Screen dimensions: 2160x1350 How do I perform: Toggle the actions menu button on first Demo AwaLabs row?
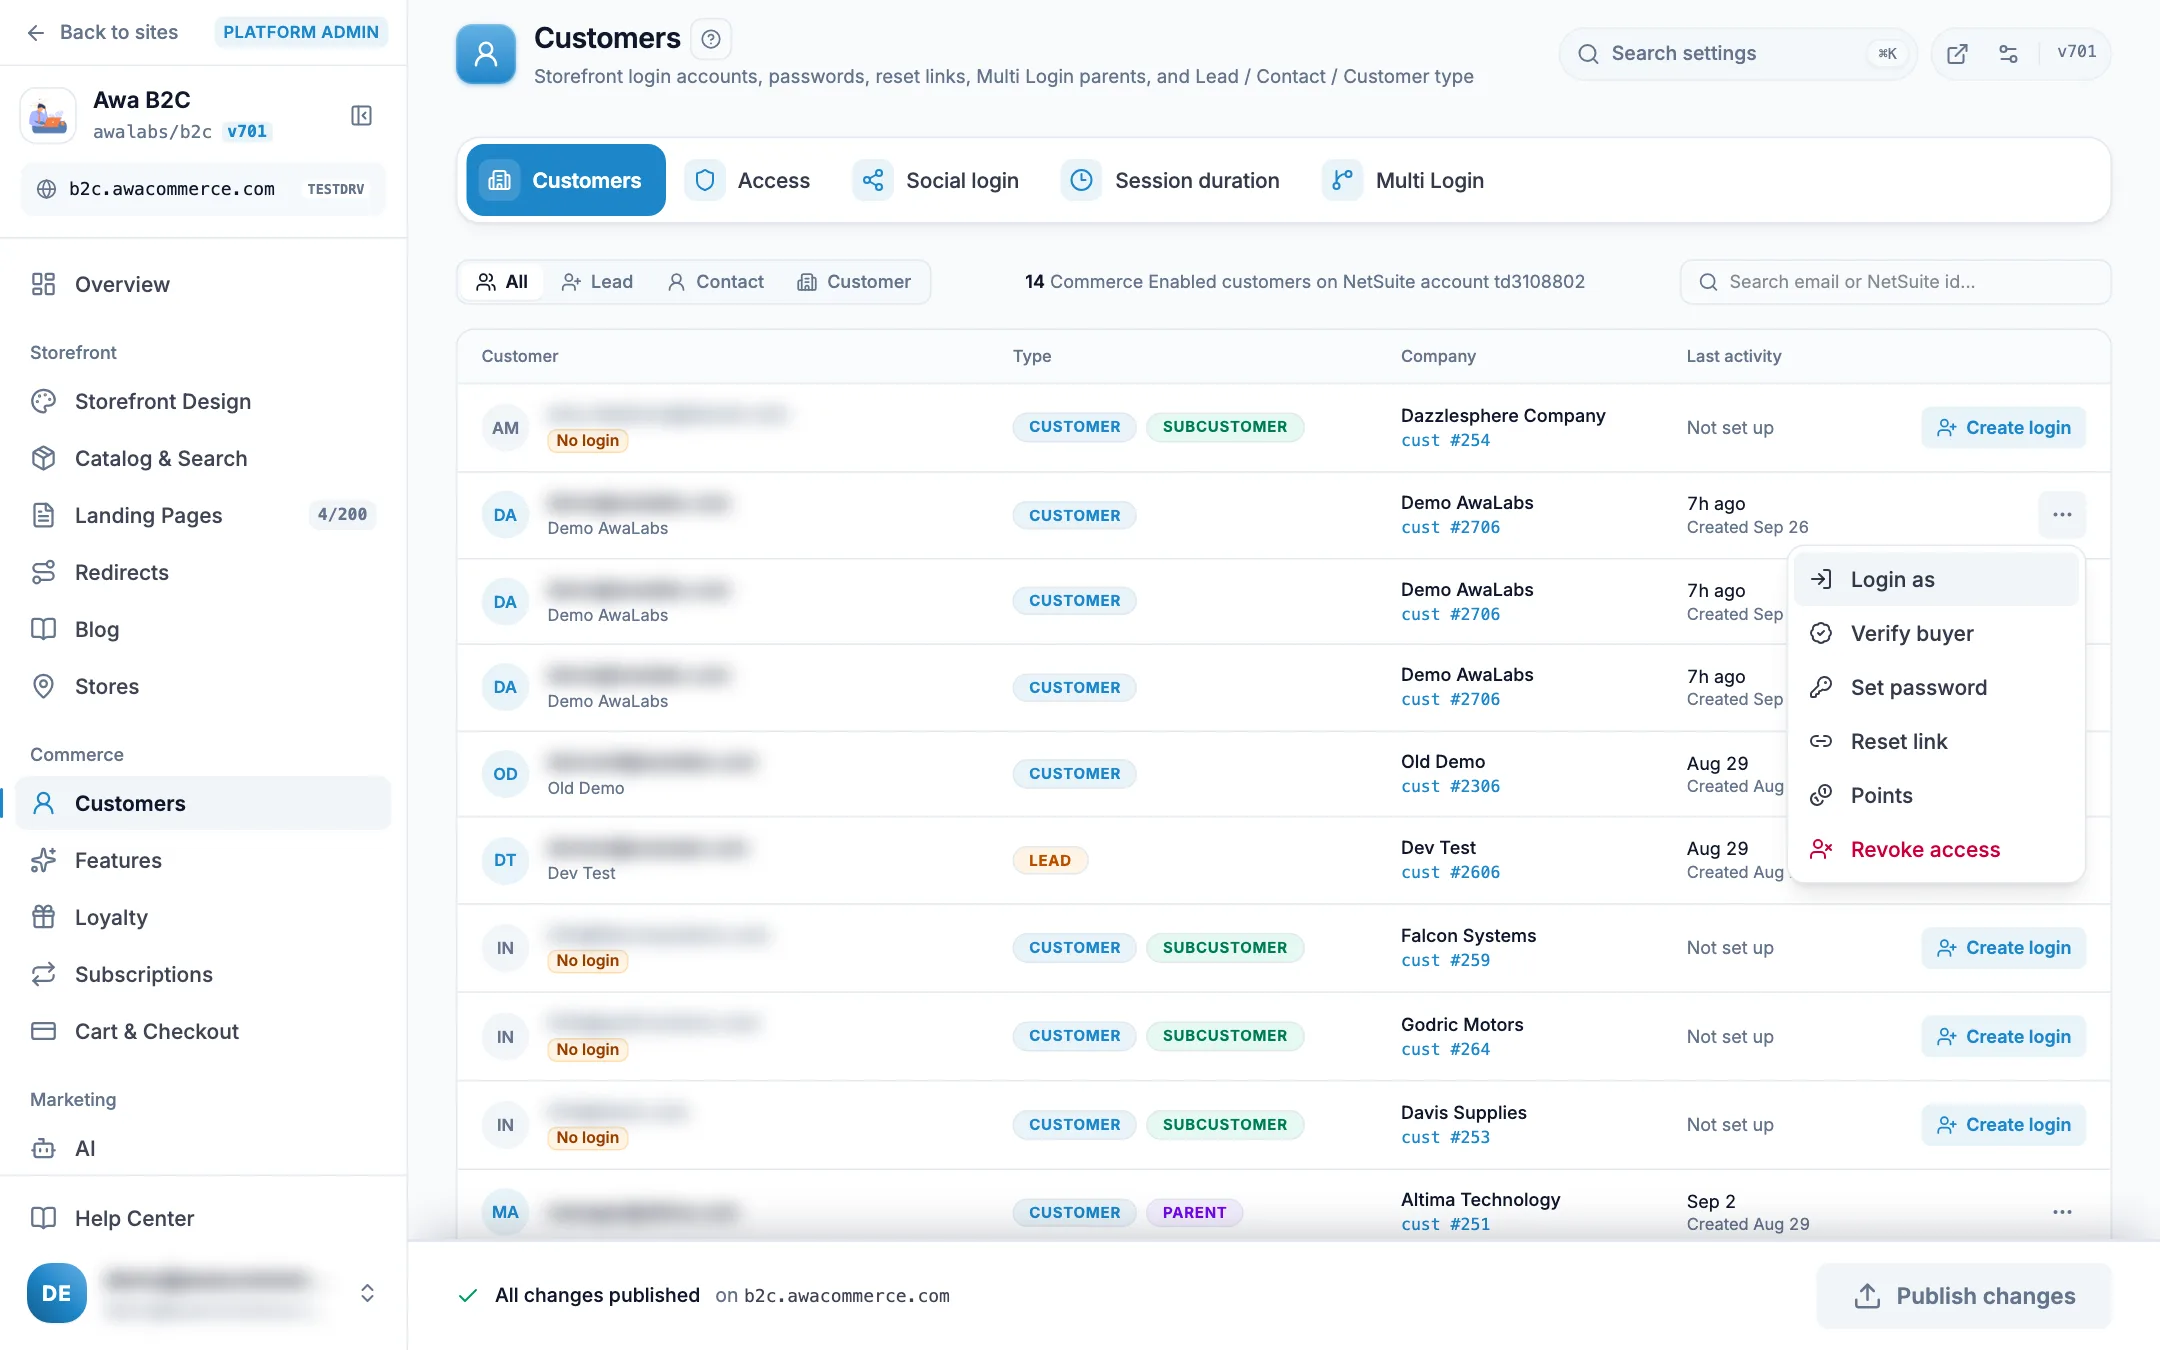(2062, 515)
